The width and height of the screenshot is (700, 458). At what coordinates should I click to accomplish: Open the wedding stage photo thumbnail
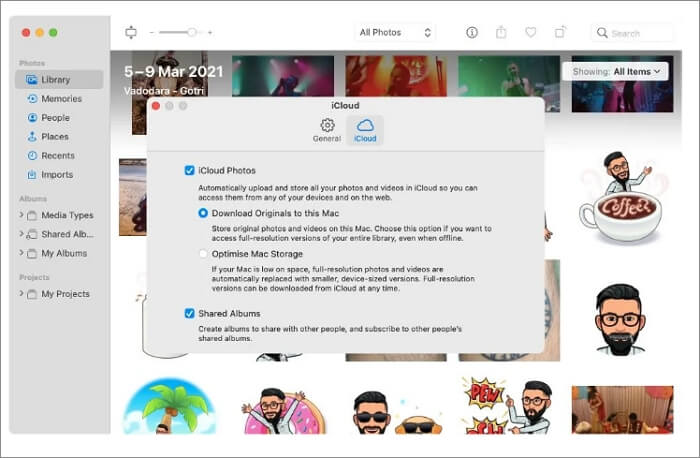622,410
